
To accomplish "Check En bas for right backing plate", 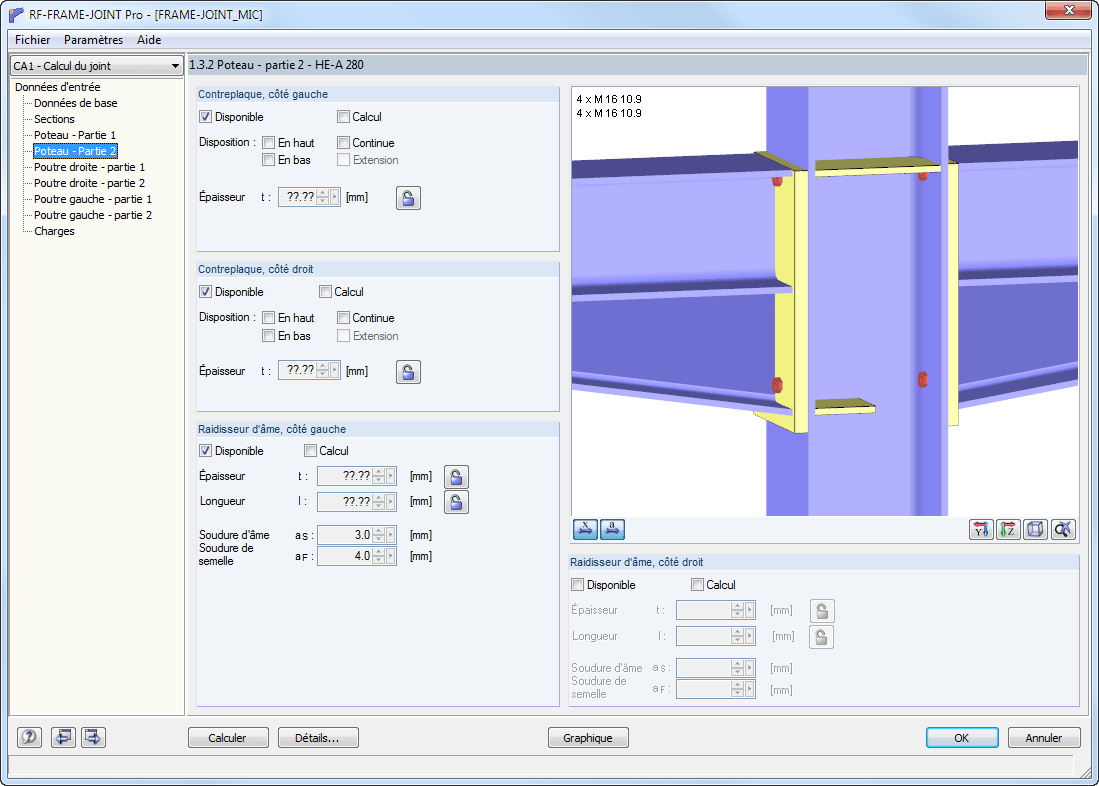I will click(268, 336).
